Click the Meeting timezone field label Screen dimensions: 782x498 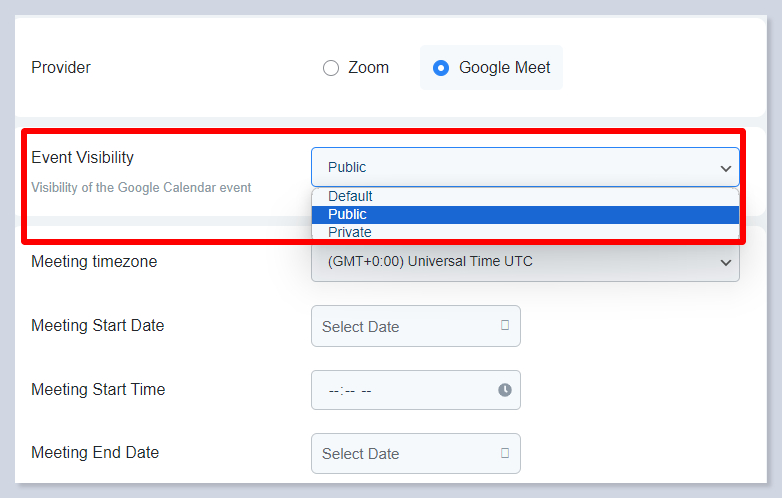click(x=94, y=262)
